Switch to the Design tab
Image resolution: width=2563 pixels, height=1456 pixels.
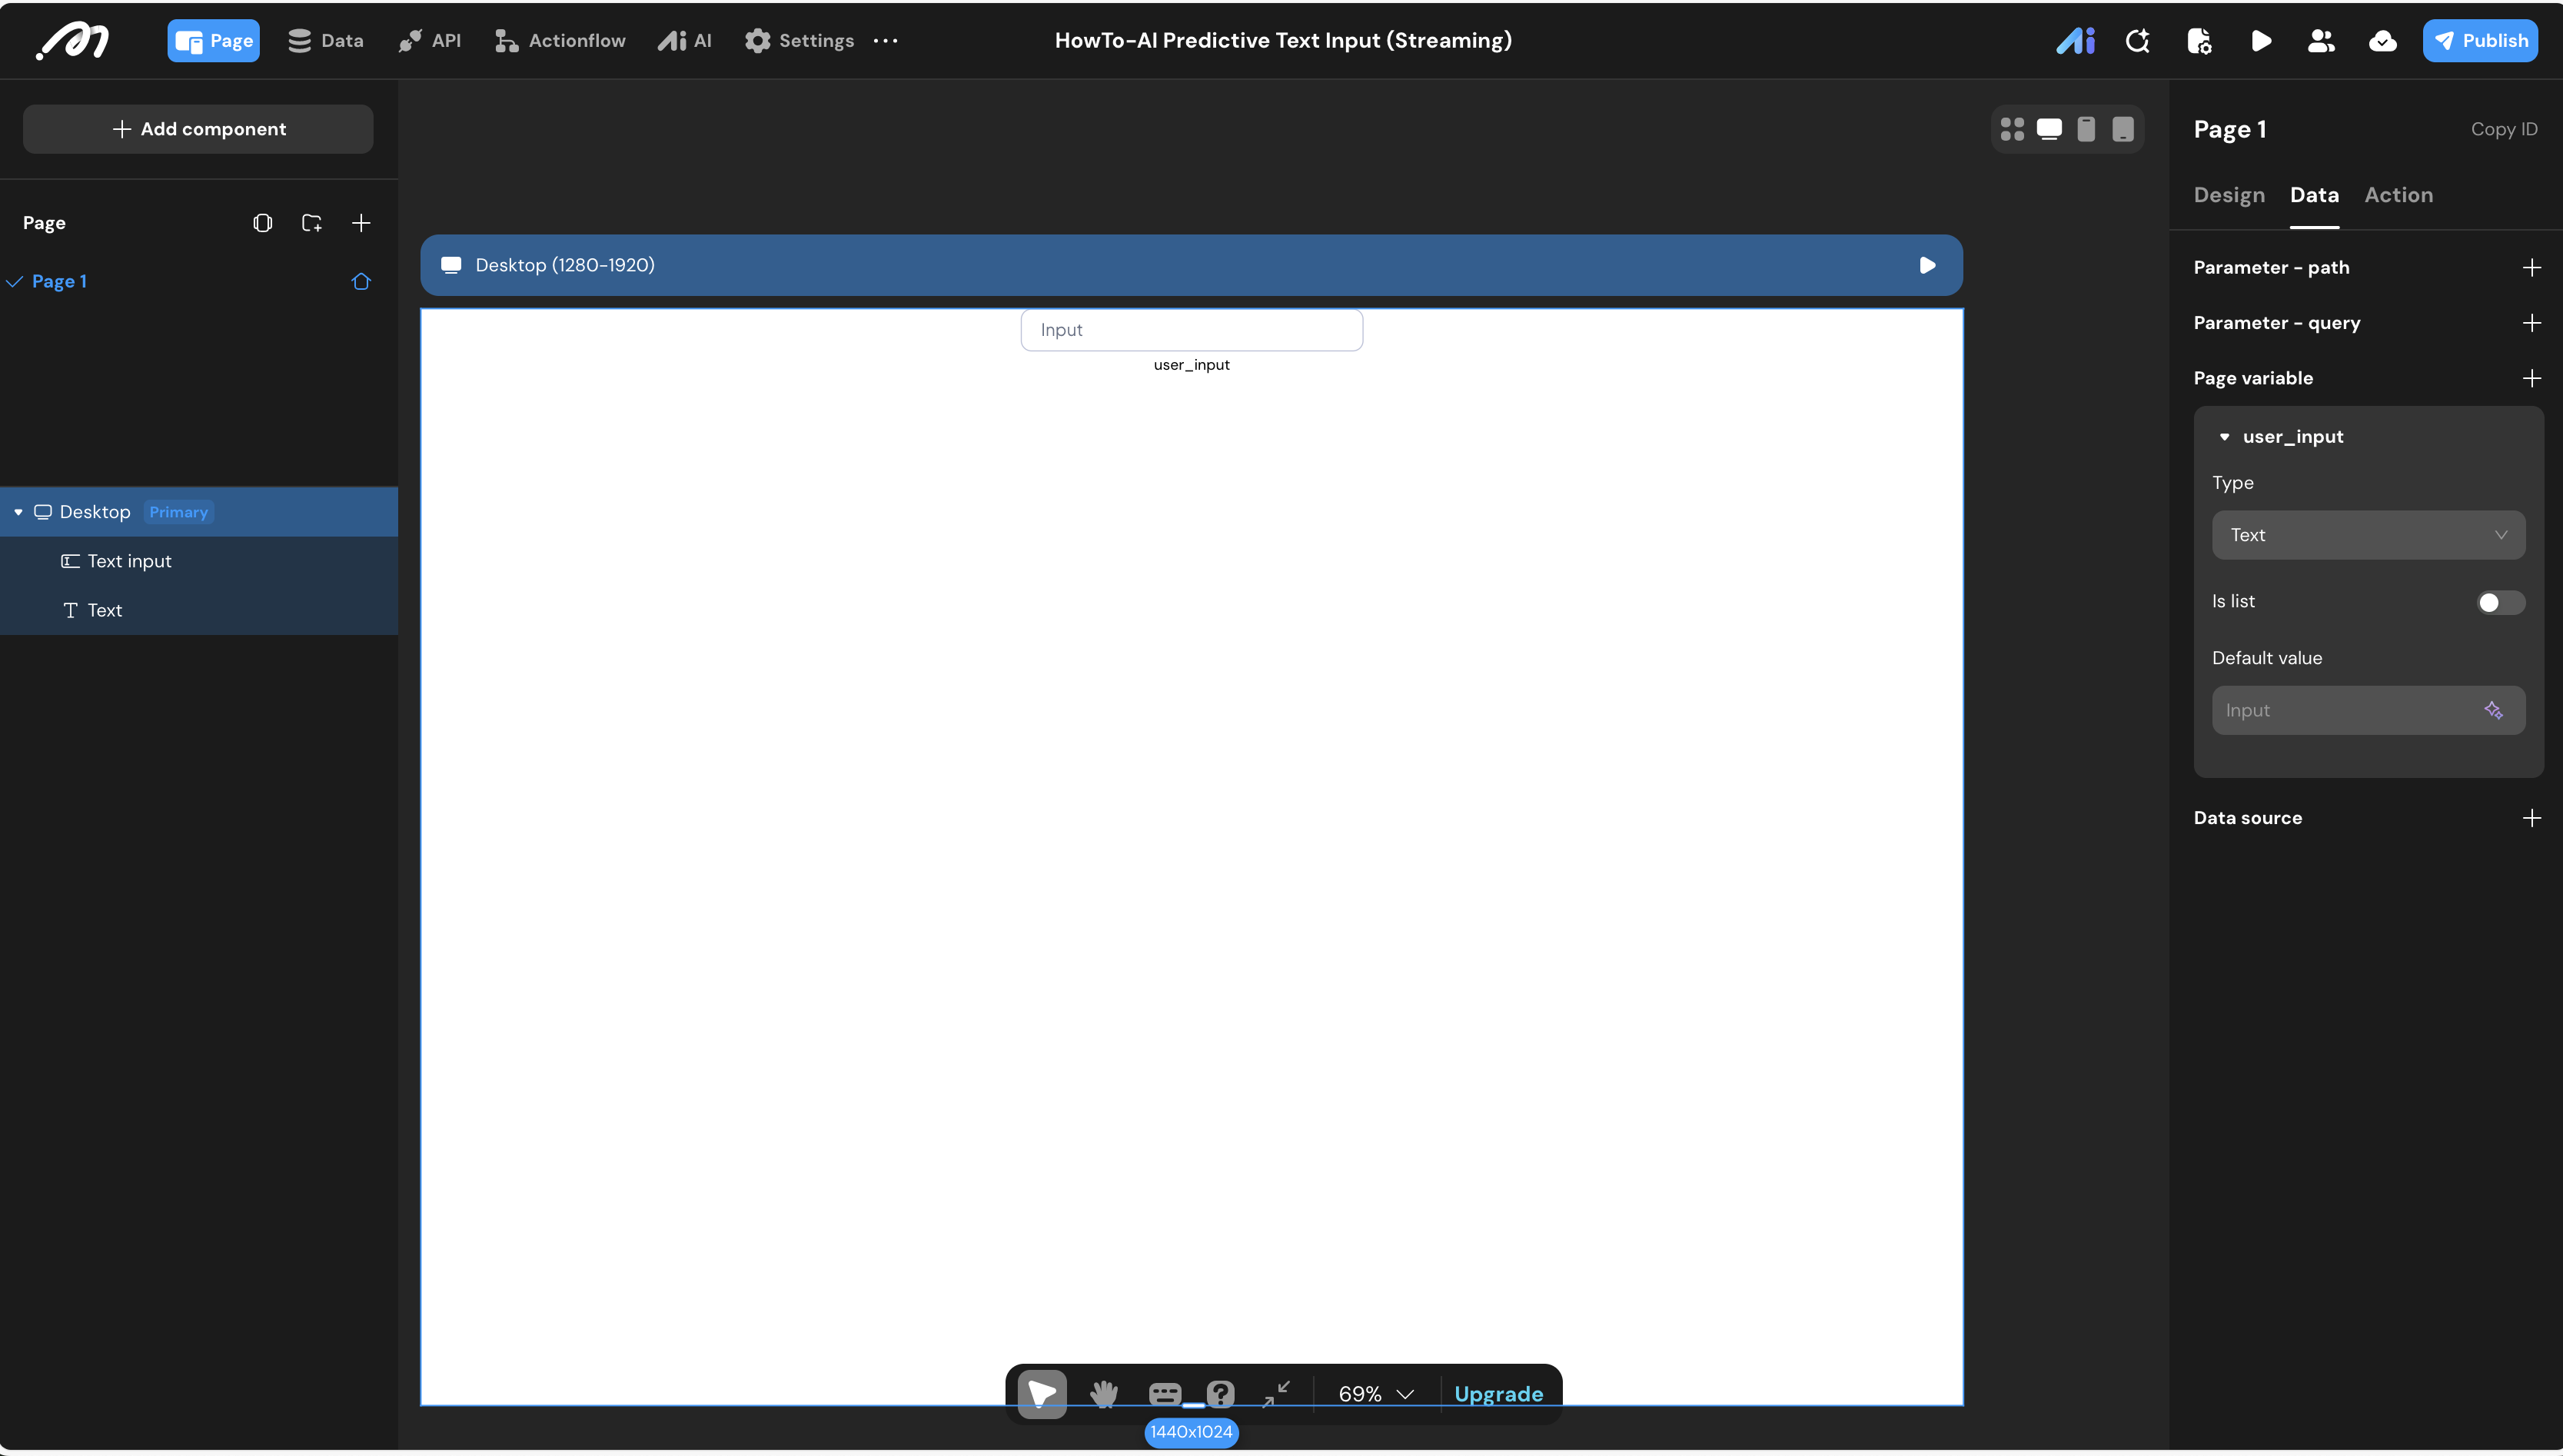pos(2228,195)
